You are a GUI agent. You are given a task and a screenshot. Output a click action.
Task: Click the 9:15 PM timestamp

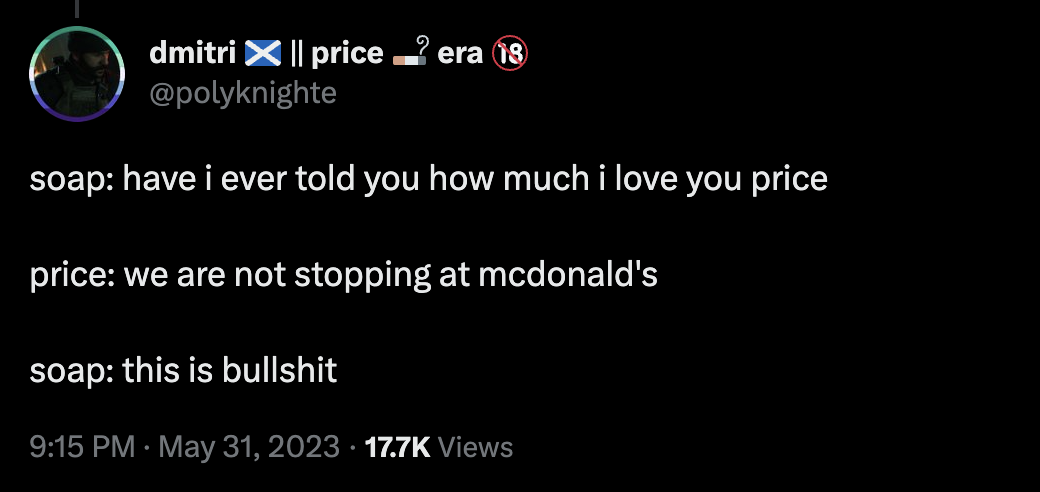(x=82, y=447)
